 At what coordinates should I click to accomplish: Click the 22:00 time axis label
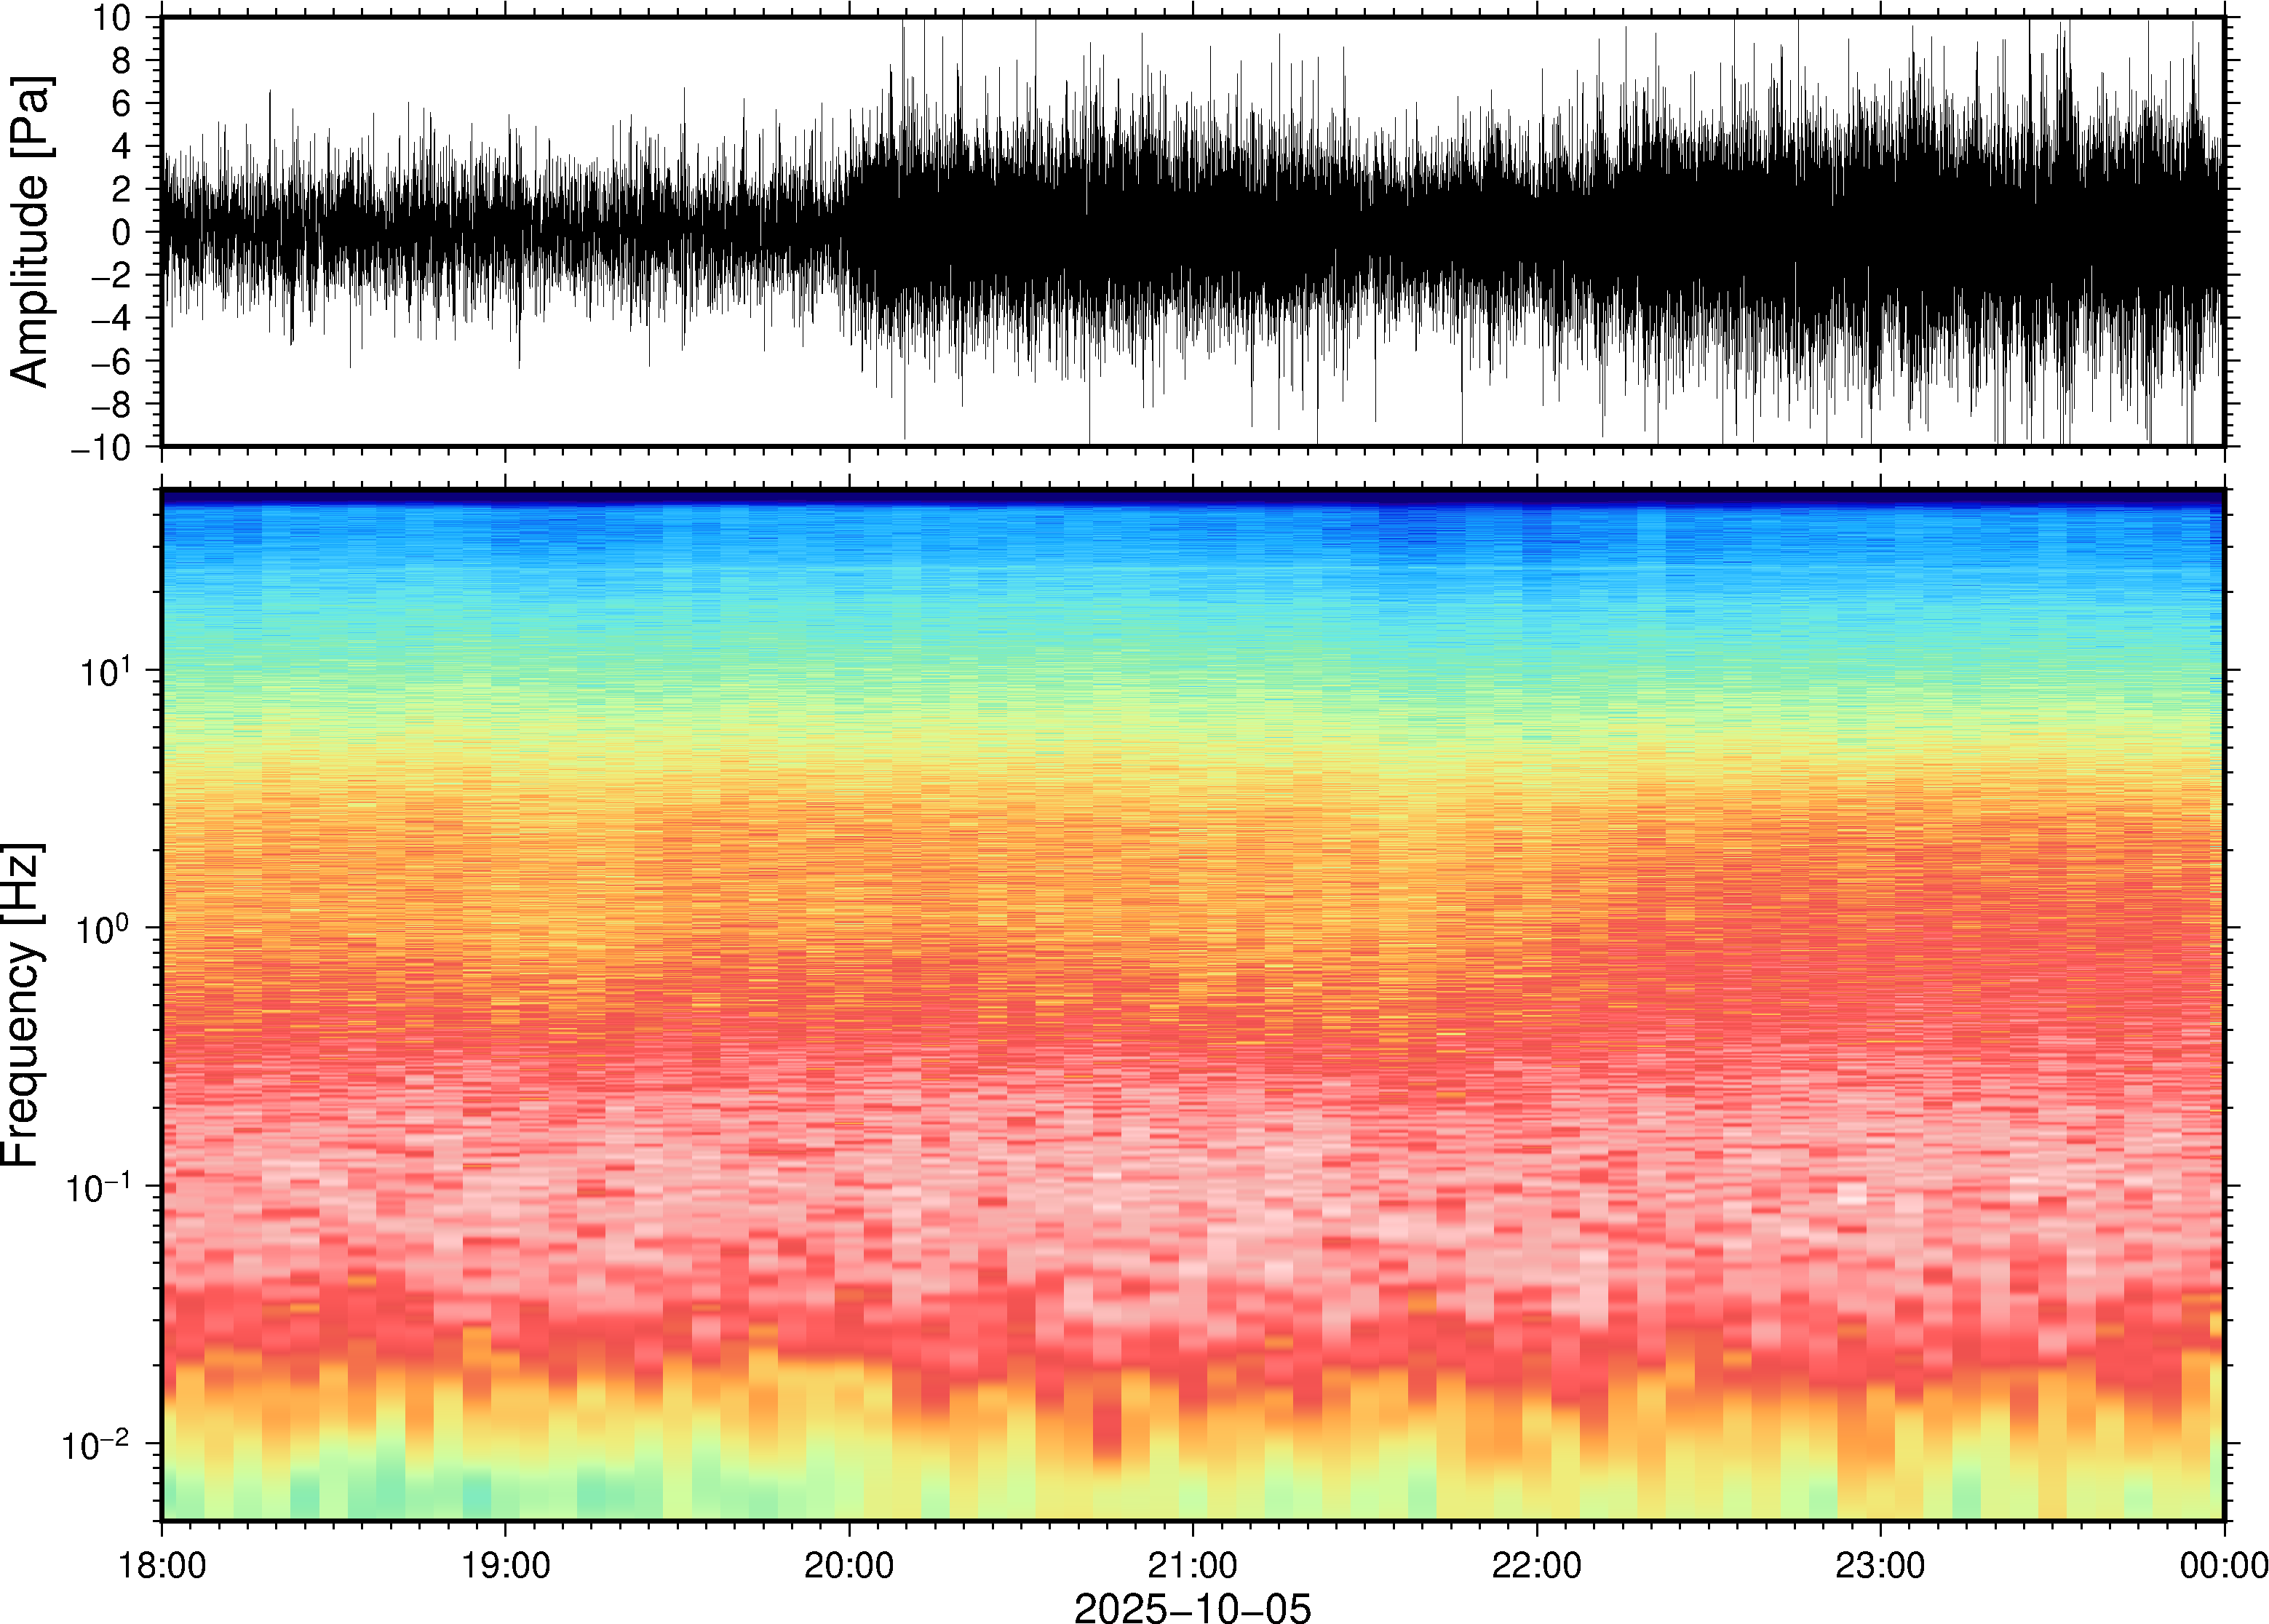tap(1536, 1565)
